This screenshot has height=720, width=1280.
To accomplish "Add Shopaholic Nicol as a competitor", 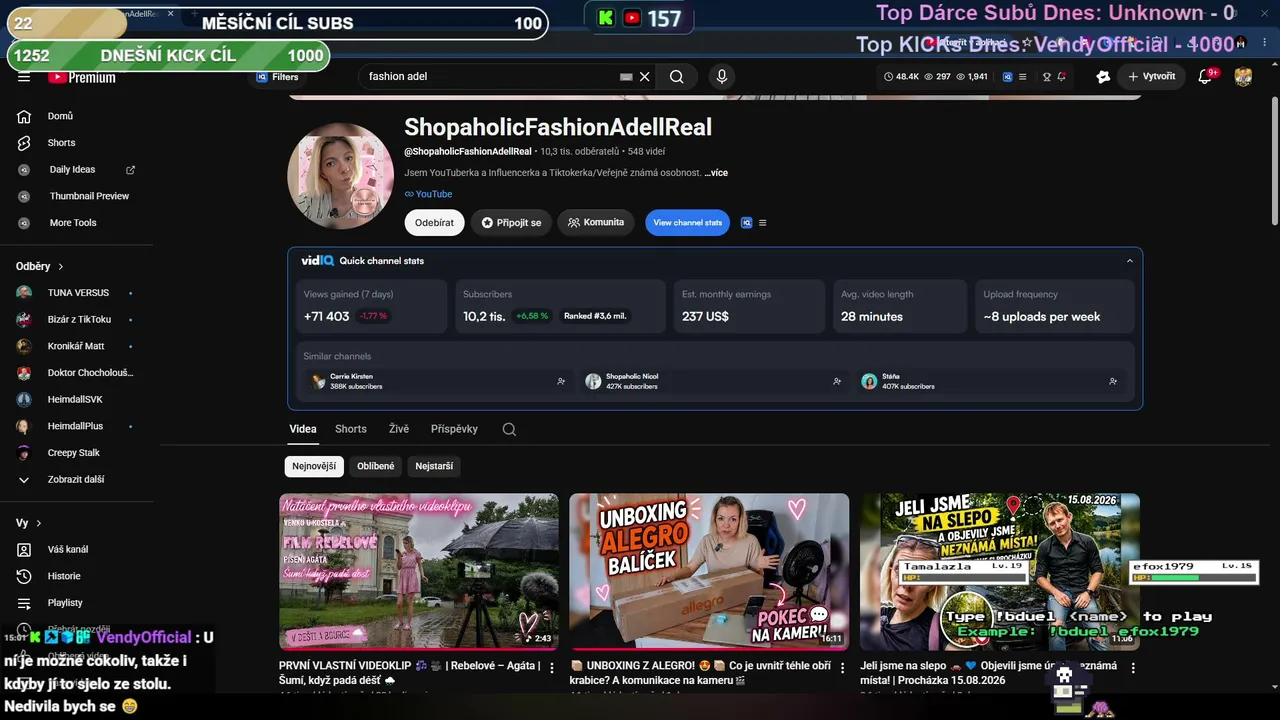I will click(x=837, y=381).
